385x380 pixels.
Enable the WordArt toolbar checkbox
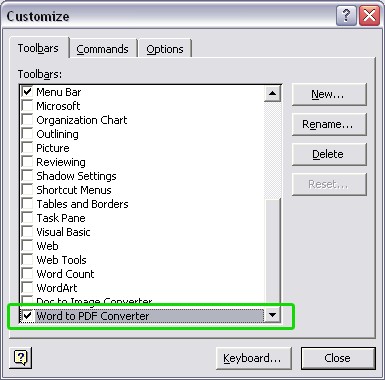[27, 287]
